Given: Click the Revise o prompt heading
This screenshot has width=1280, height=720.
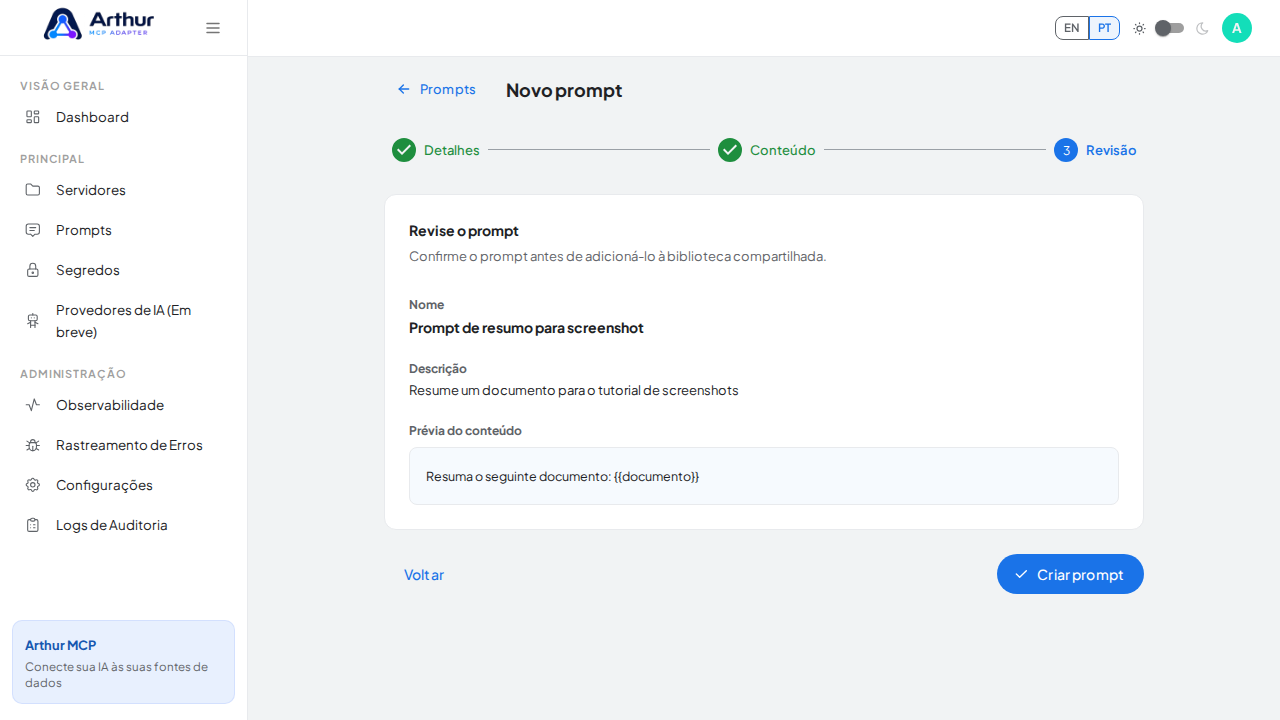Looking at the screenshot, I should click(x=464, y=231).
